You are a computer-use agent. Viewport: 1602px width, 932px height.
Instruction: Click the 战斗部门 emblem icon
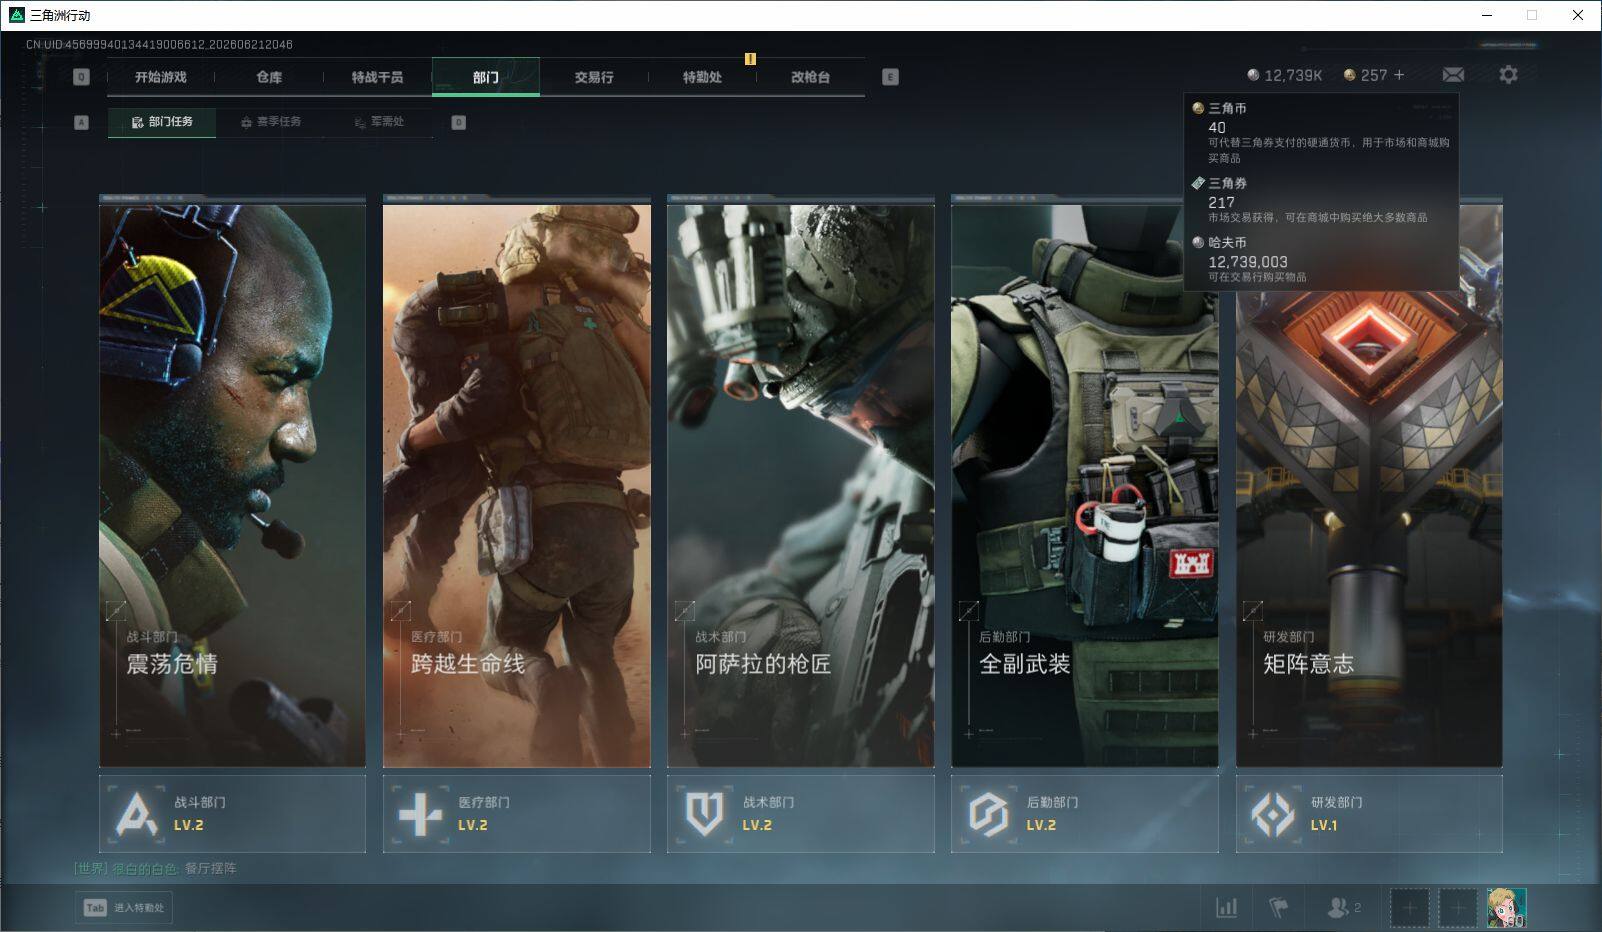point(136,814)
